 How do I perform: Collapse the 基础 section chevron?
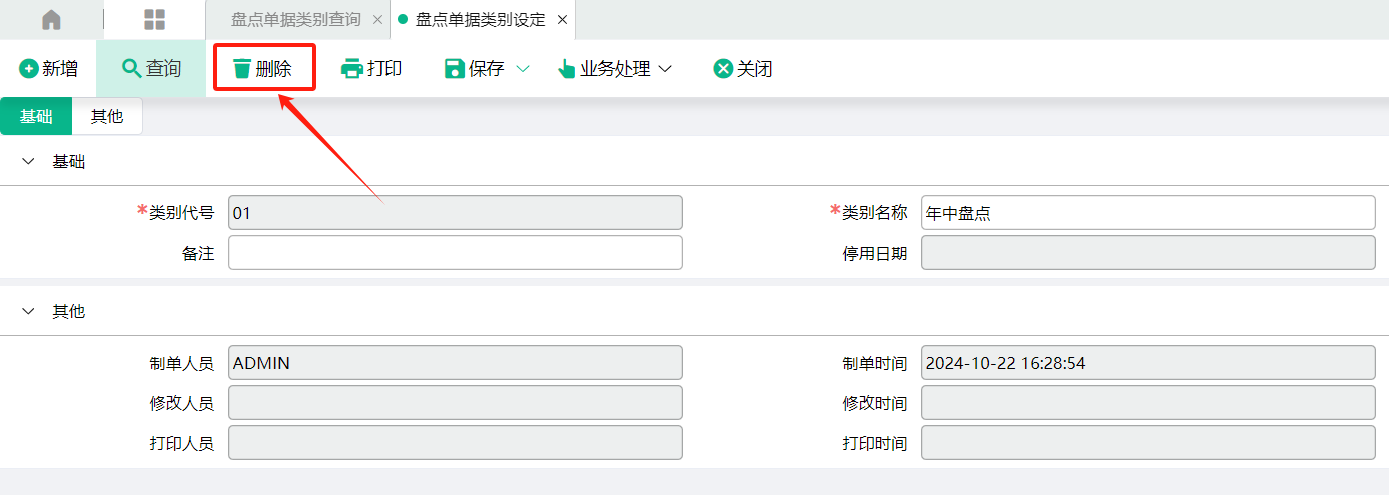click(28, 161)
